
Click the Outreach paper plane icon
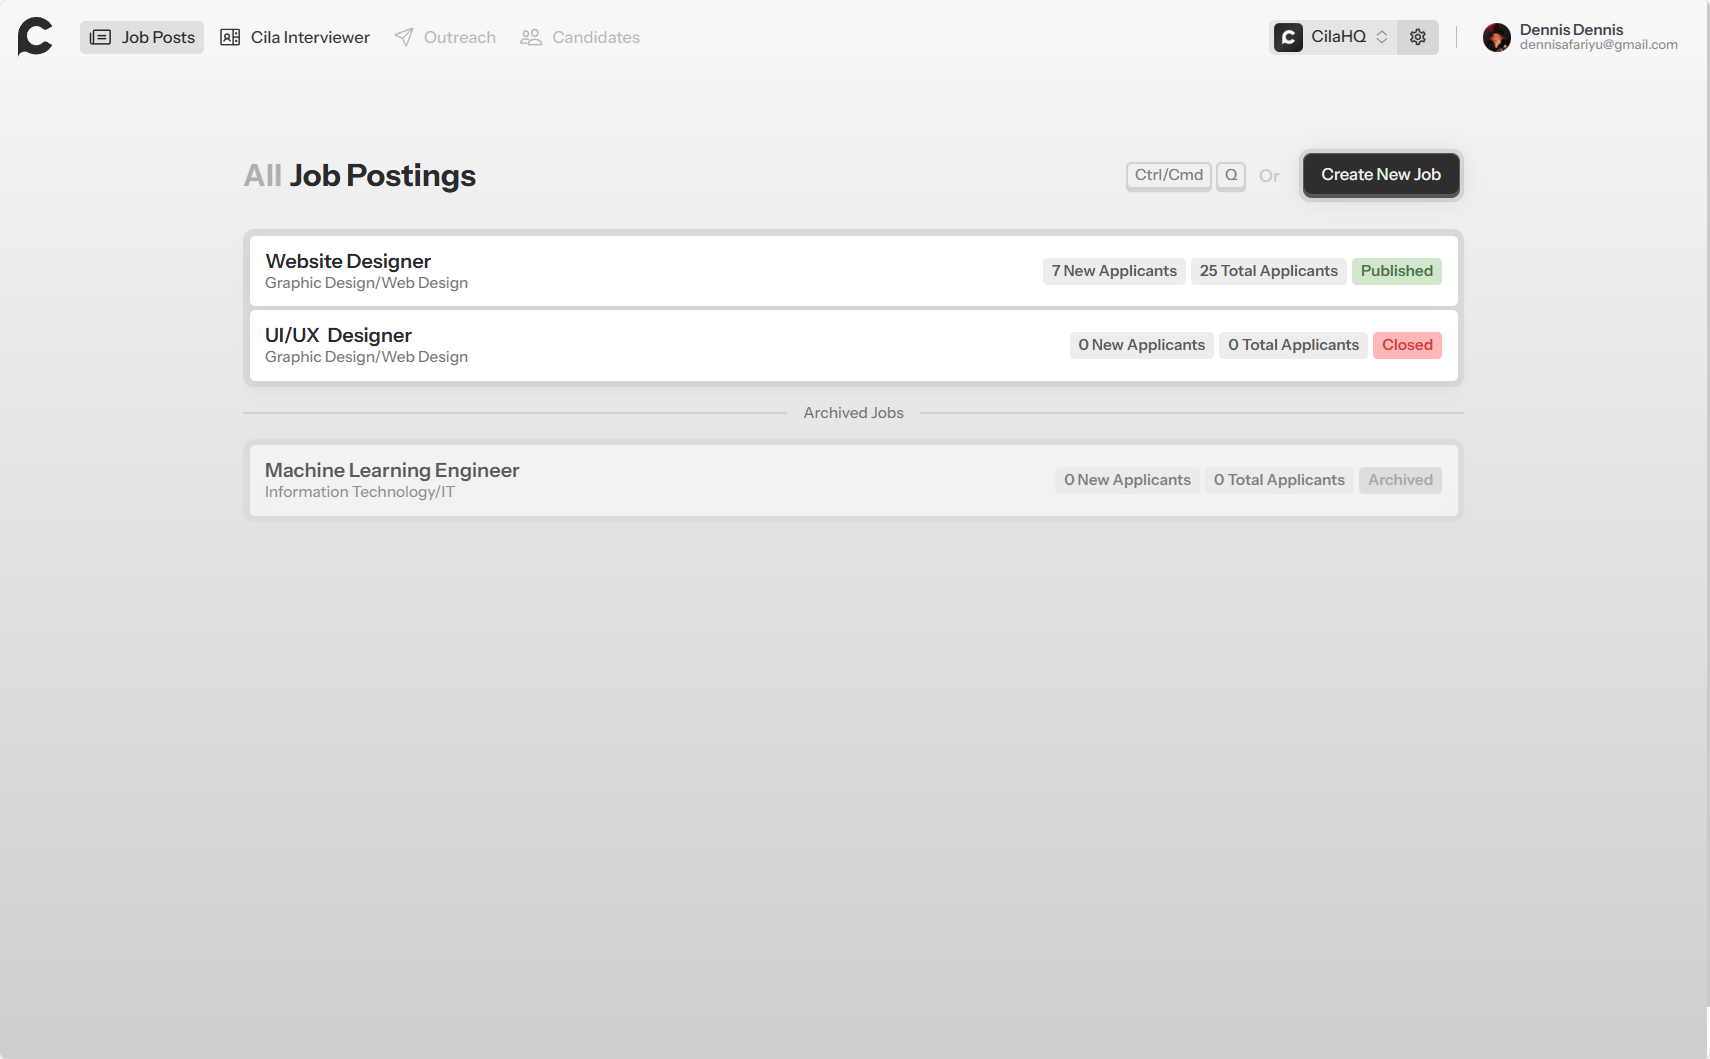point(404,37)
